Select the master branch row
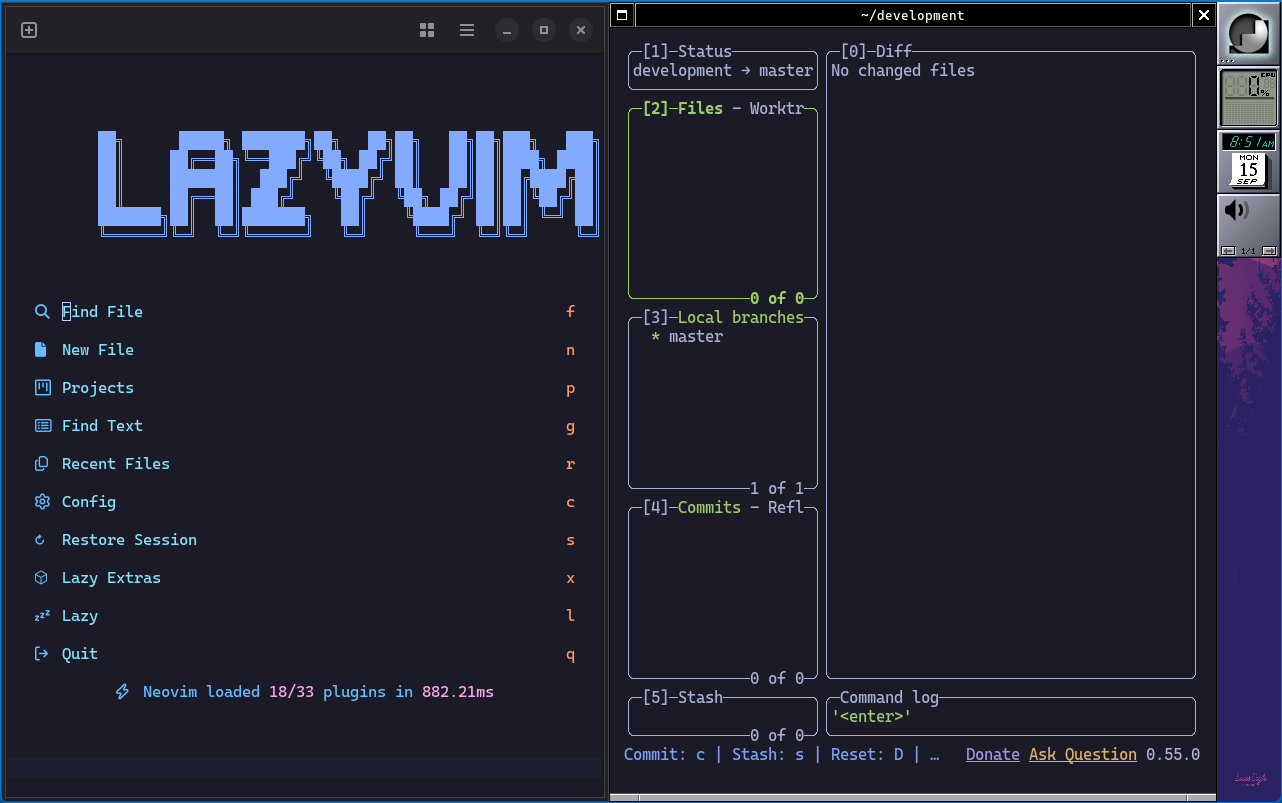The height and width of the screenshot is (803, 1282). coord(723,337)
